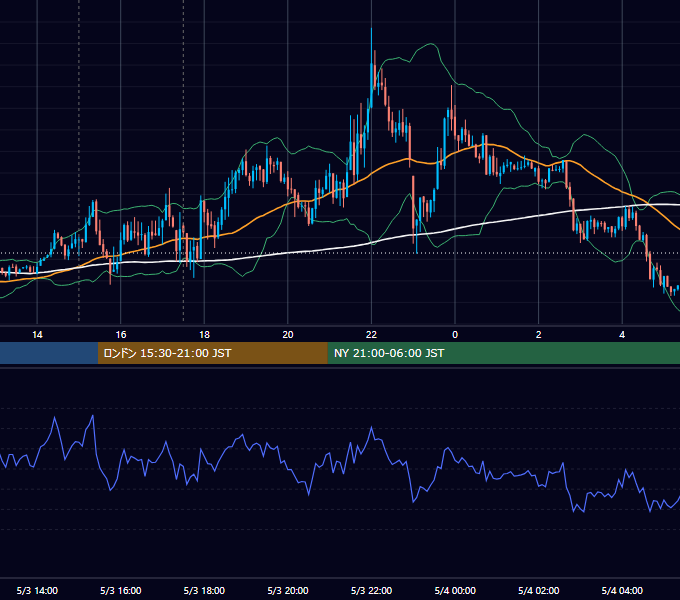Click the 5/4 00:00 date label
The width and height of the screenshot is (680, 600).
point(455,590)
